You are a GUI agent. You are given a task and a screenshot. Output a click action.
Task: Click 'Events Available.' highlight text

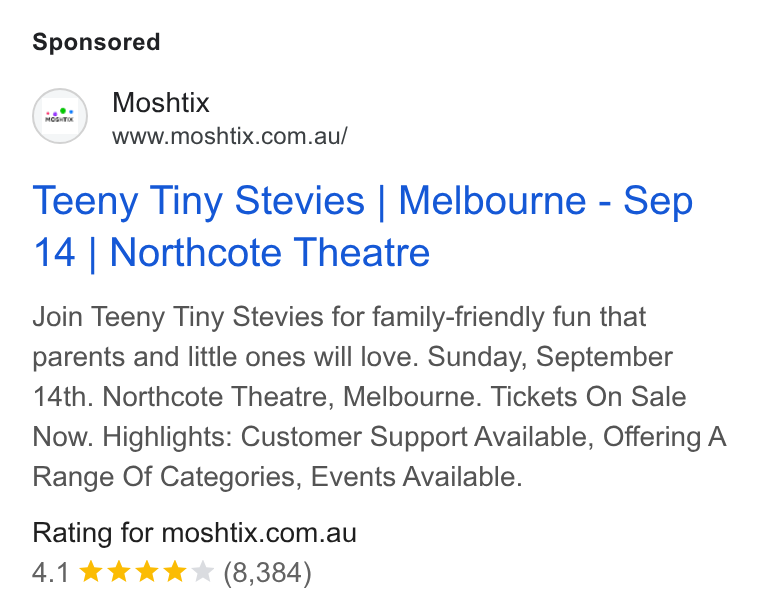coord(416,477)
